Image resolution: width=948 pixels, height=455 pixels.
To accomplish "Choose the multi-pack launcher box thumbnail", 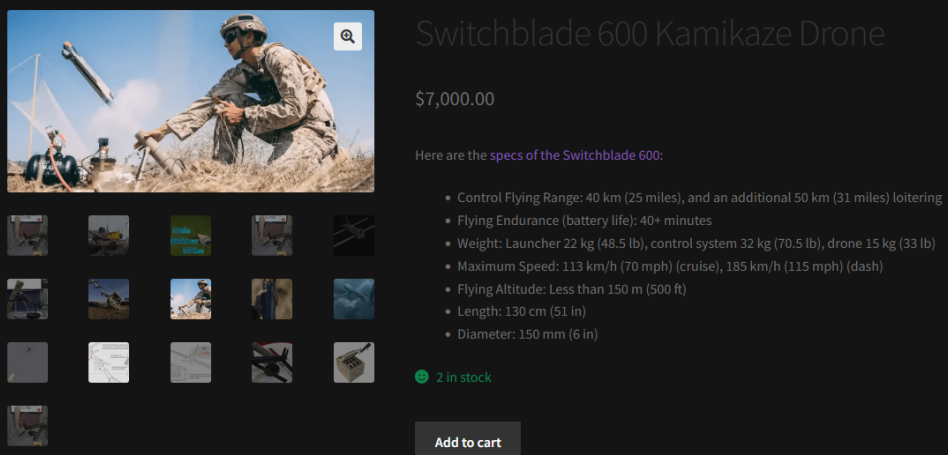I will click(353, 362).
